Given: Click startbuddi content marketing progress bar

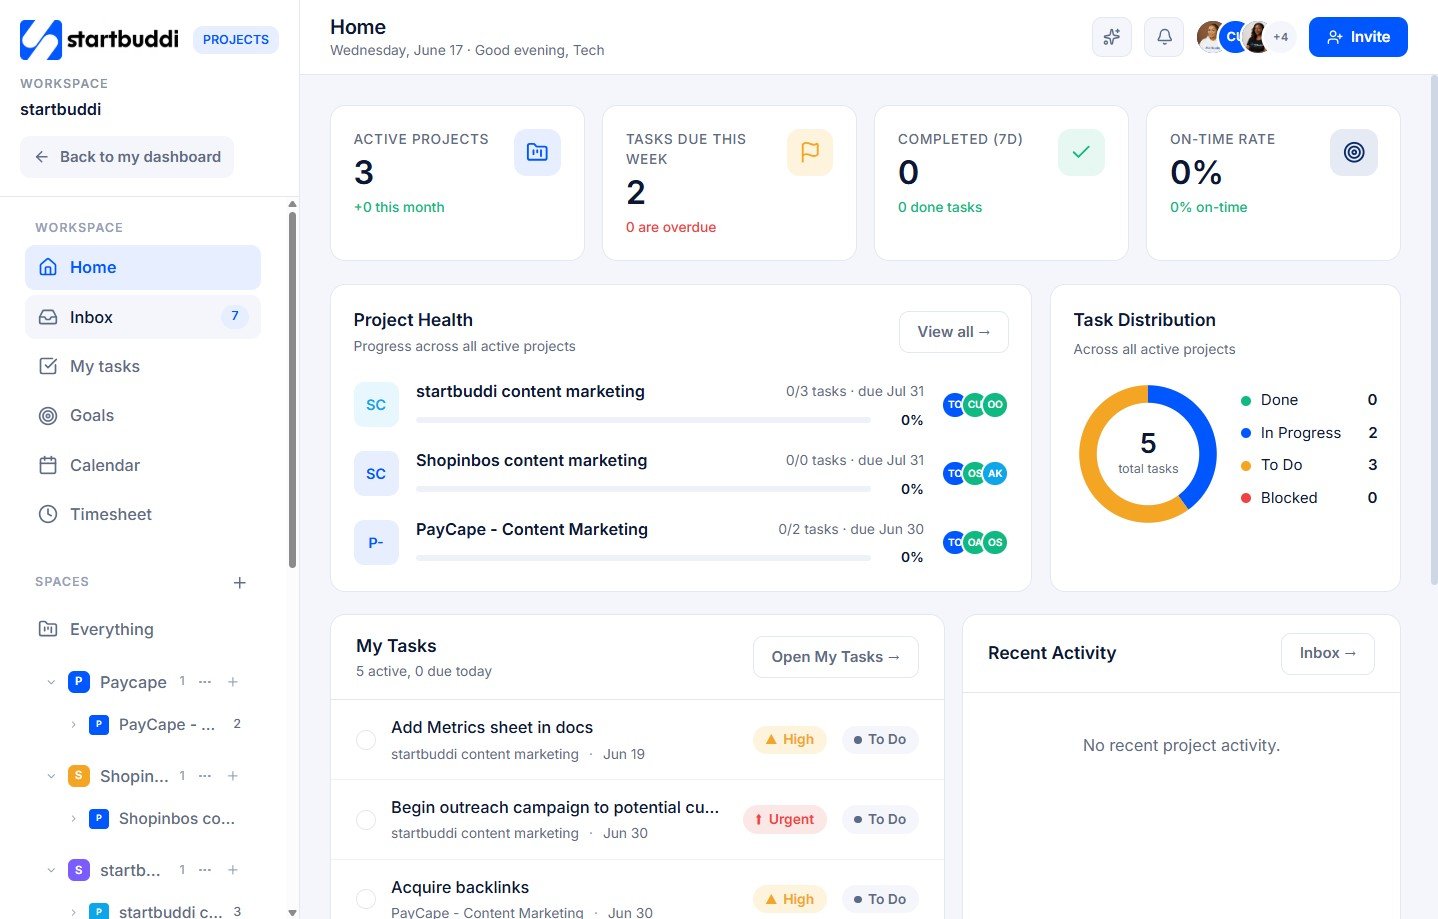Looking at the screenshot, I should (643, 420).
